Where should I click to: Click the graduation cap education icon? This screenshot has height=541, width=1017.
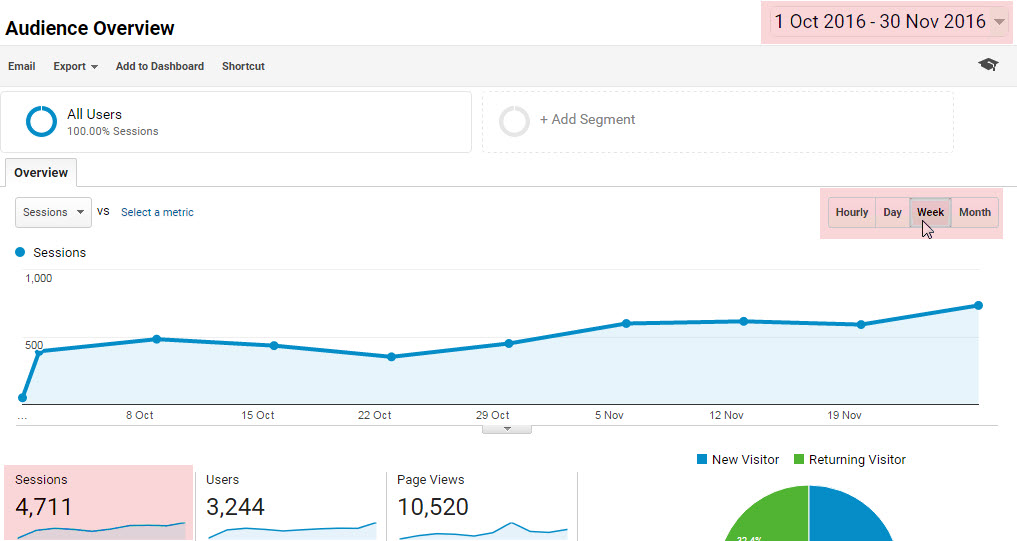pos(988,64)
